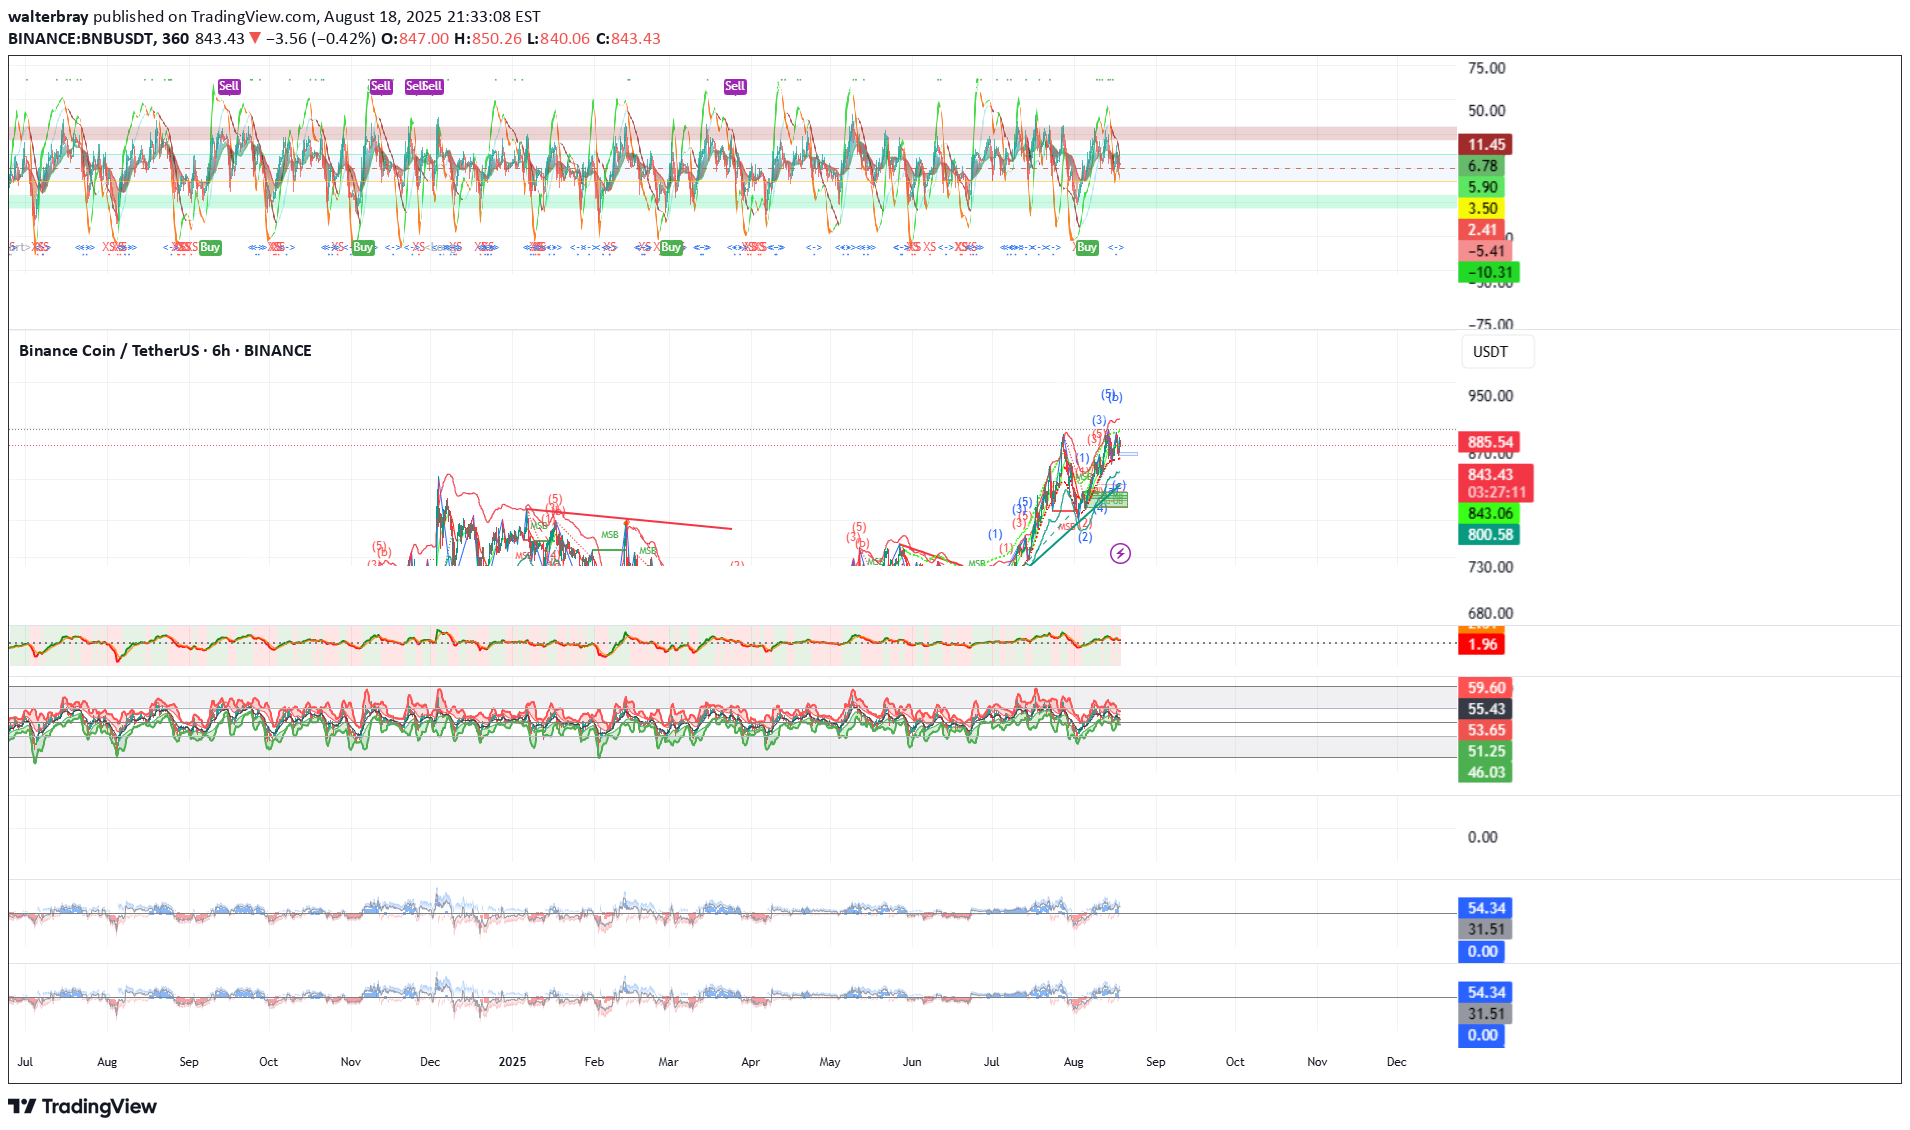The width and height of the screenshot is (1910, 1130).
Task: Click the red 53.65 value label
Action: click(1485, 730)
